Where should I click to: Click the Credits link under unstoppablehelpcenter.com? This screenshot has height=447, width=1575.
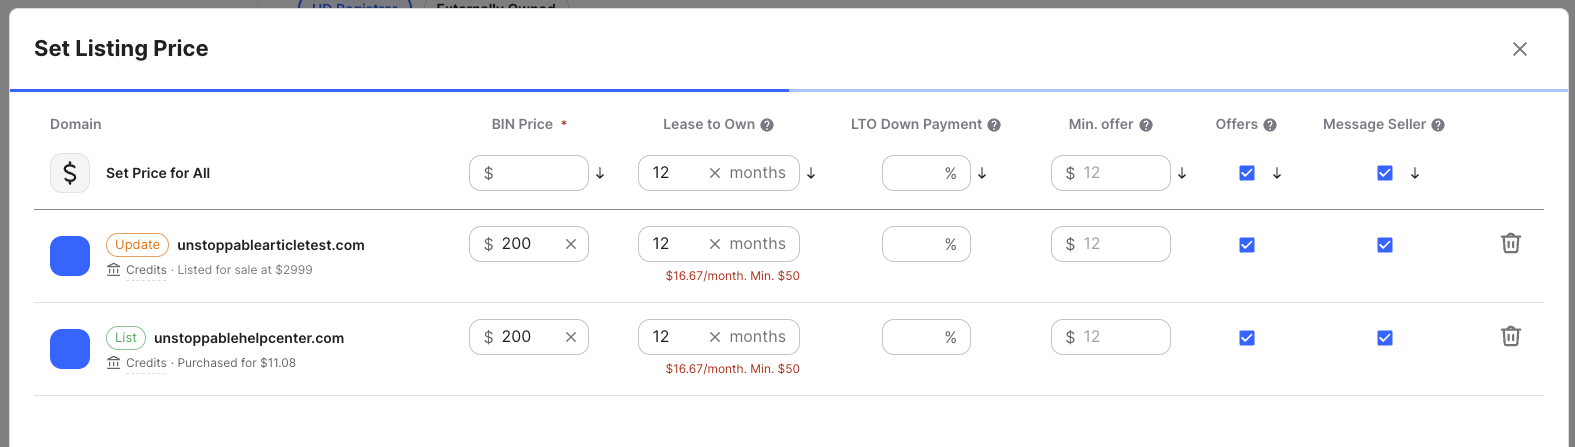tap(146, 363)
